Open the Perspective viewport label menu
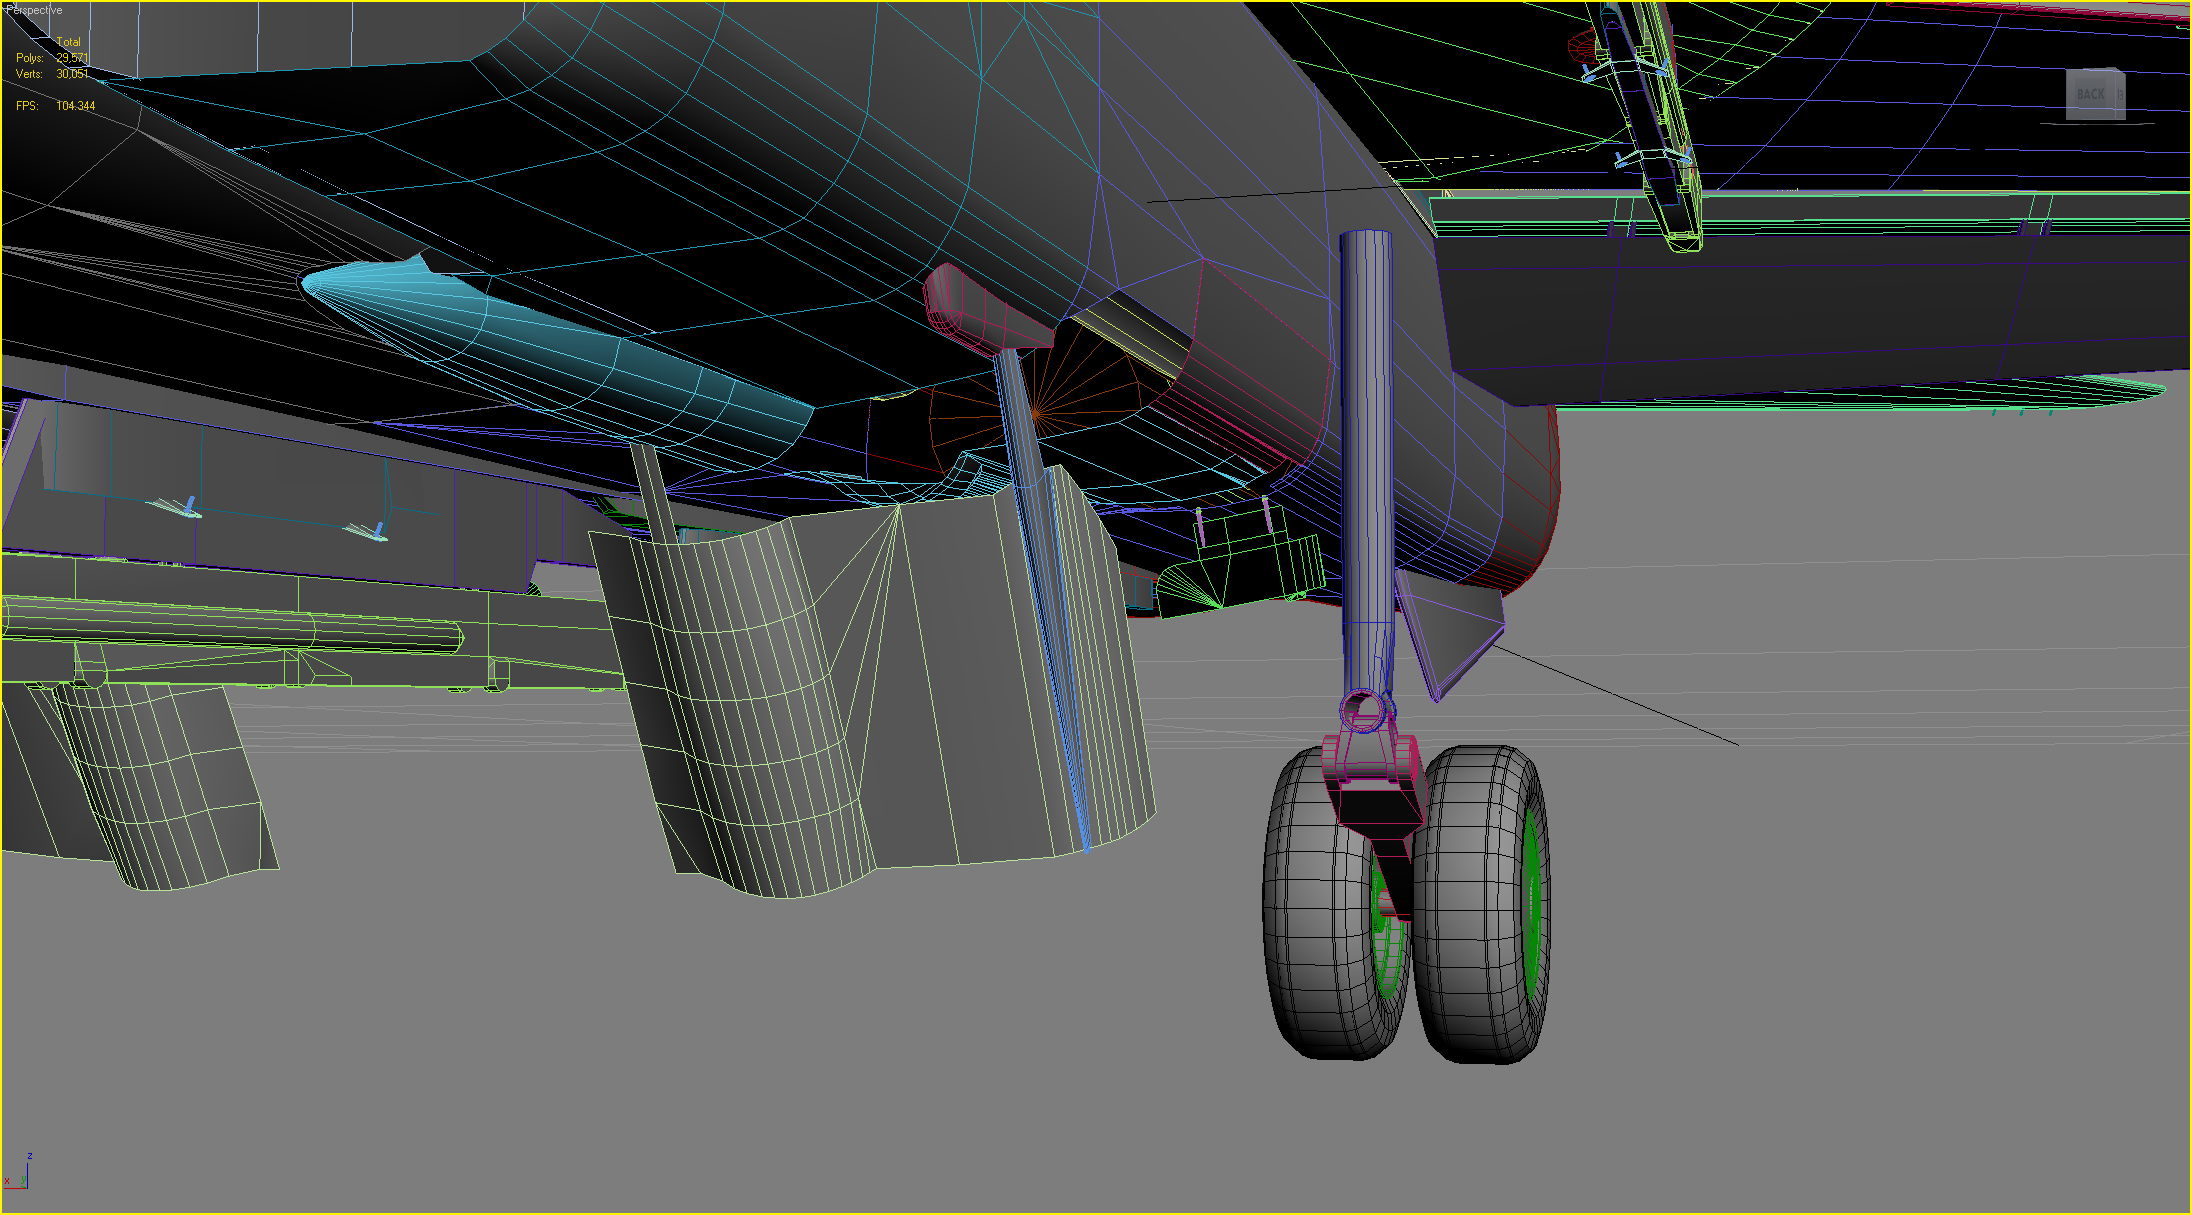Screen dimensions: 2192x1215 35,10
